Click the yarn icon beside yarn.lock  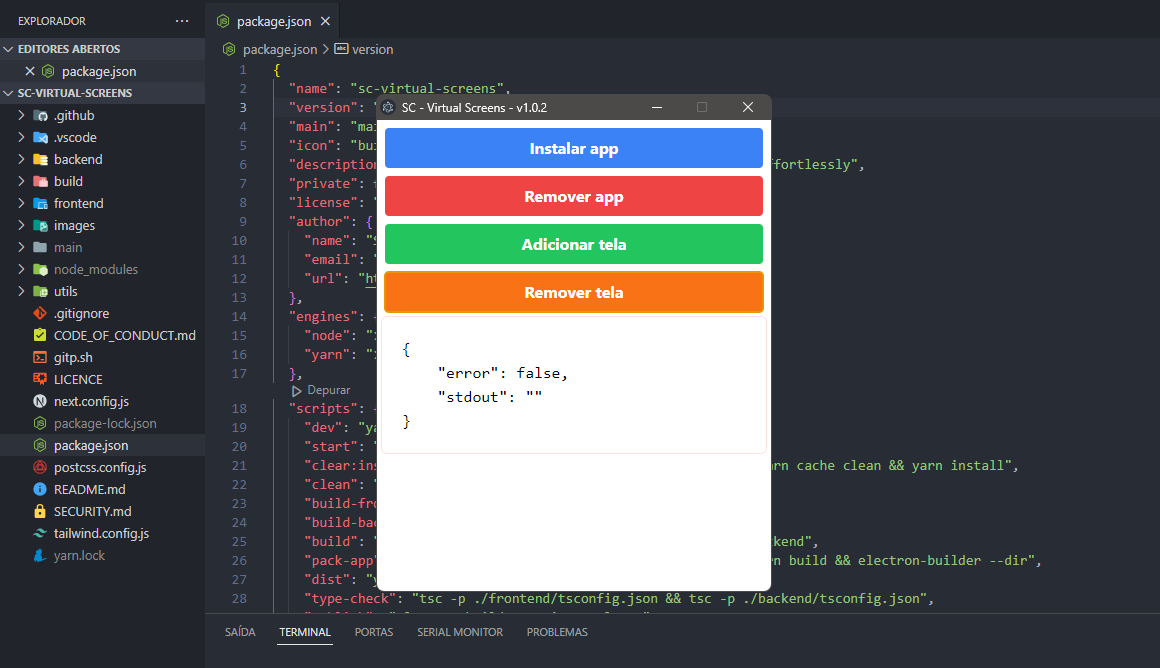pyautogui.click(x=40, y=555)
